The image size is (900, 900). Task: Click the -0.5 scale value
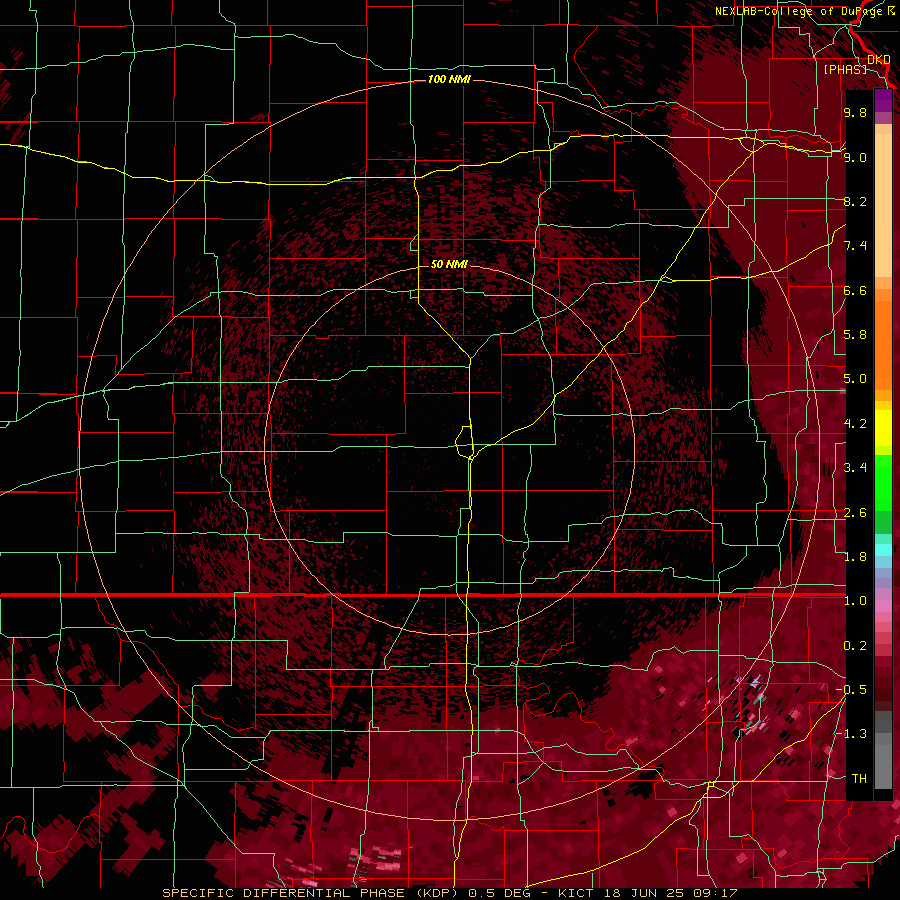coord(851,690)
